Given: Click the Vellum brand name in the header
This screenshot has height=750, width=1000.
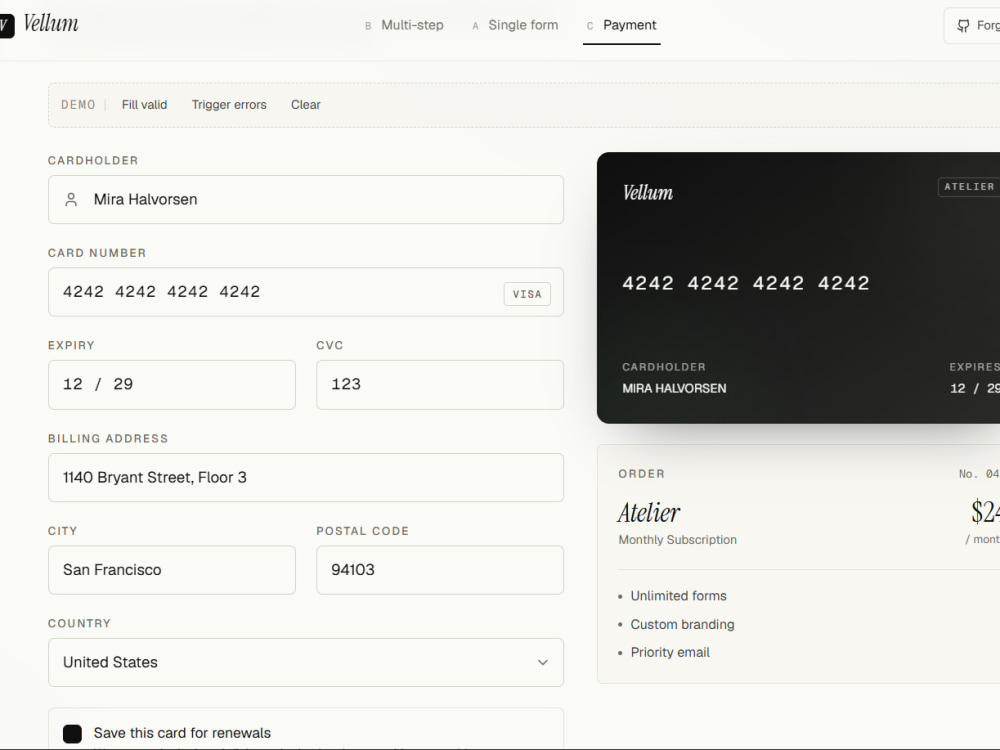Looking at the screenshot, I should pos(51,24).
